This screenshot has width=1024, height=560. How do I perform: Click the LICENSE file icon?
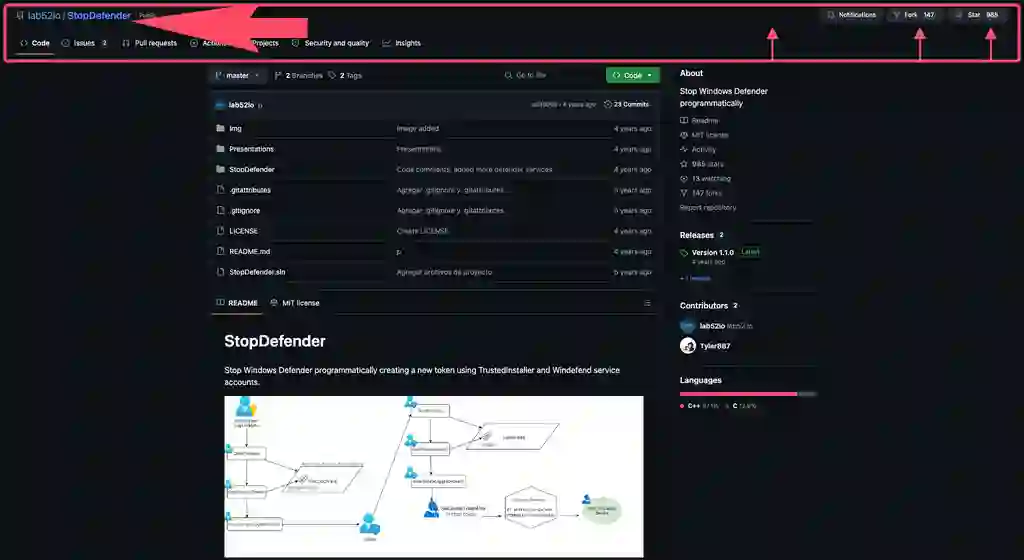click(220, 231)
